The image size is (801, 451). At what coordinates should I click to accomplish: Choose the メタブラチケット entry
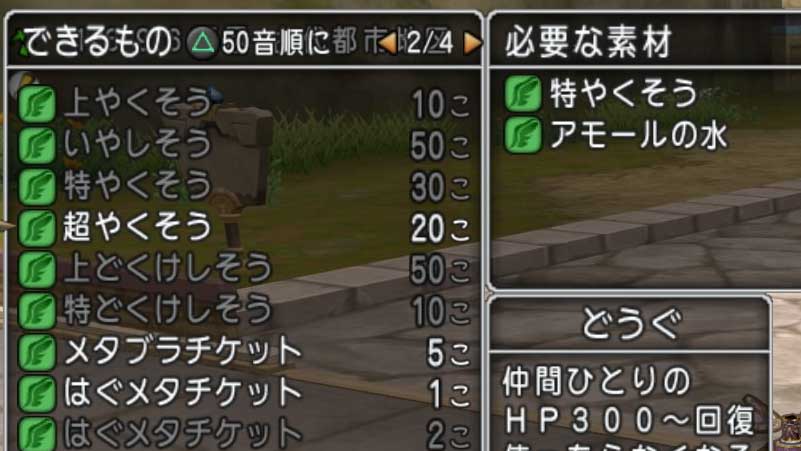244,352
